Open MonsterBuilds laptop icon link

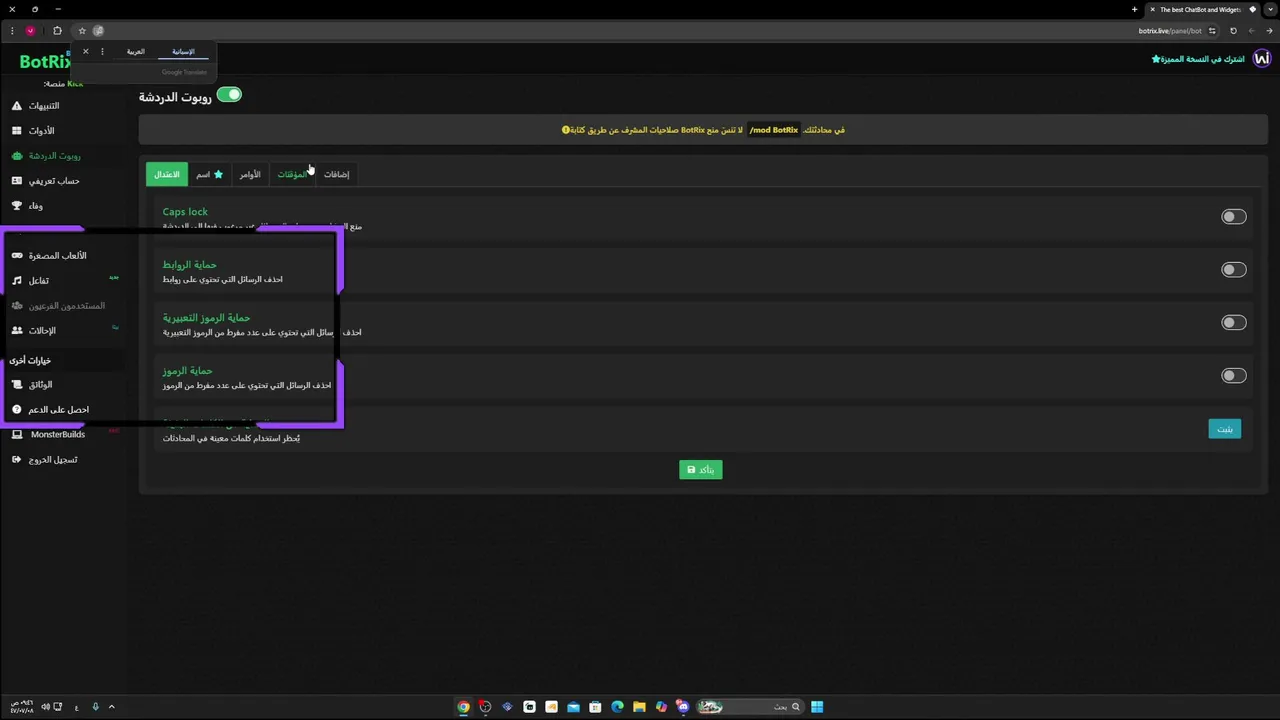coord(17,435)
